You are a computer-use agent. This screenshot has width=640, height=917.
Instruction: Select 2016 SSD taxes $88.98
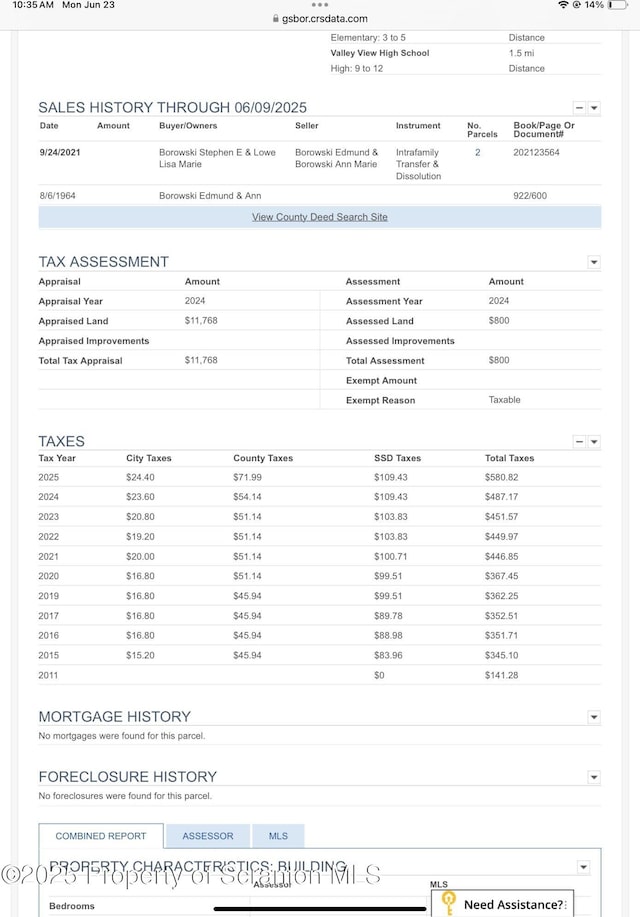(388, 636)
